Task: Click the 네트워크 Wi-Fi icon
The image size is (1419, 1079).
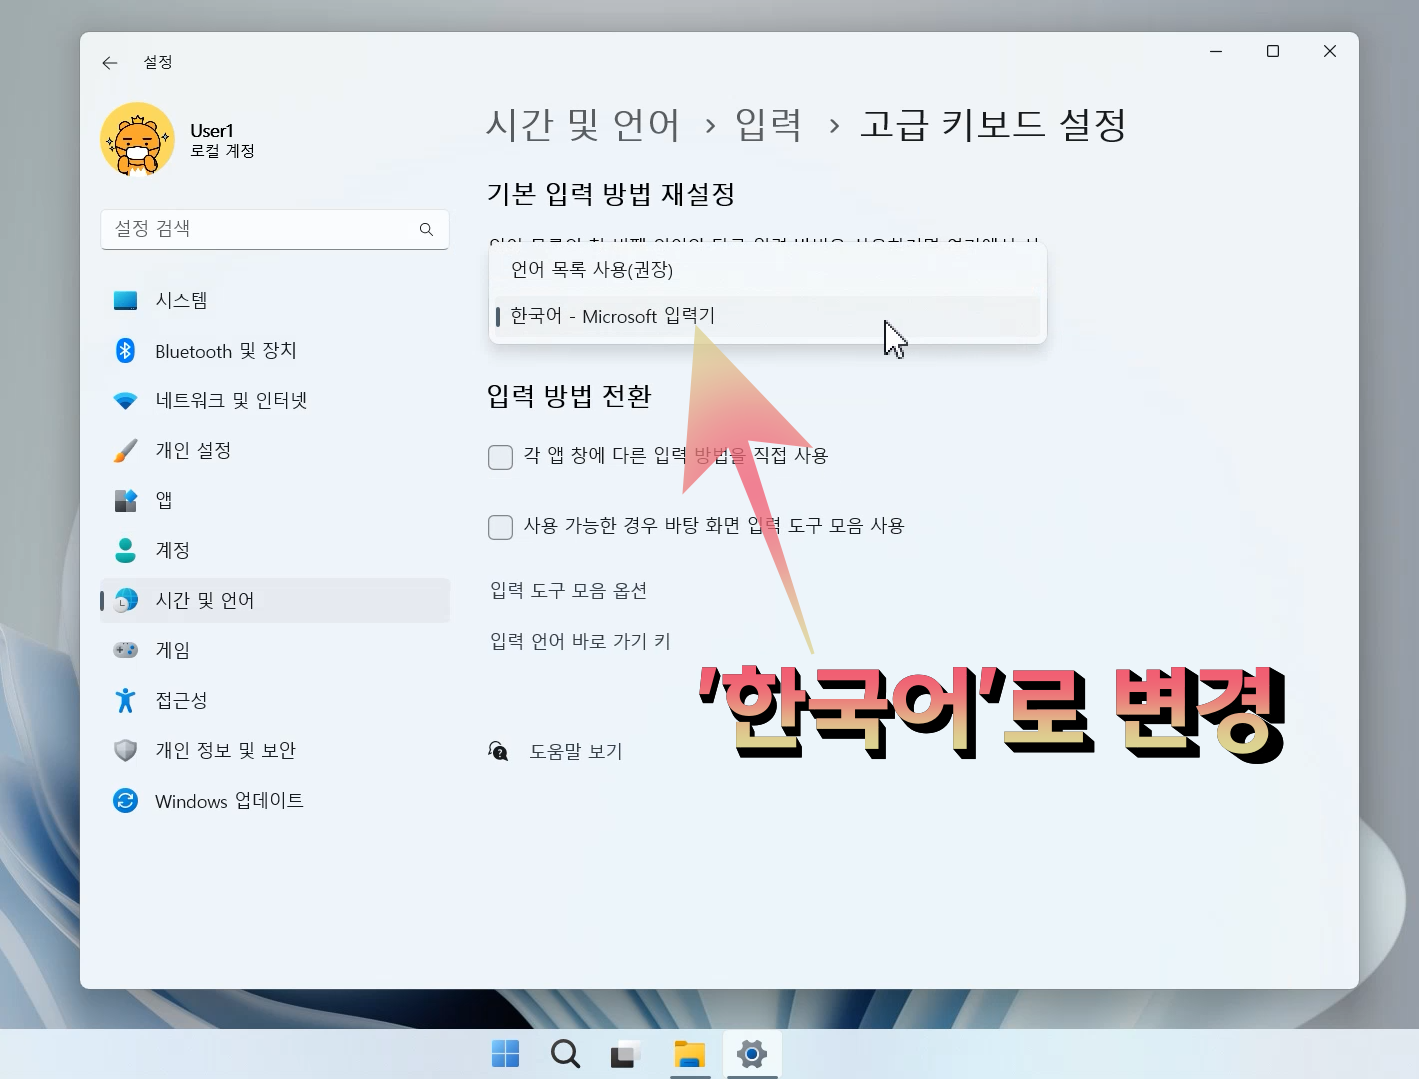Action: [125, 400]
